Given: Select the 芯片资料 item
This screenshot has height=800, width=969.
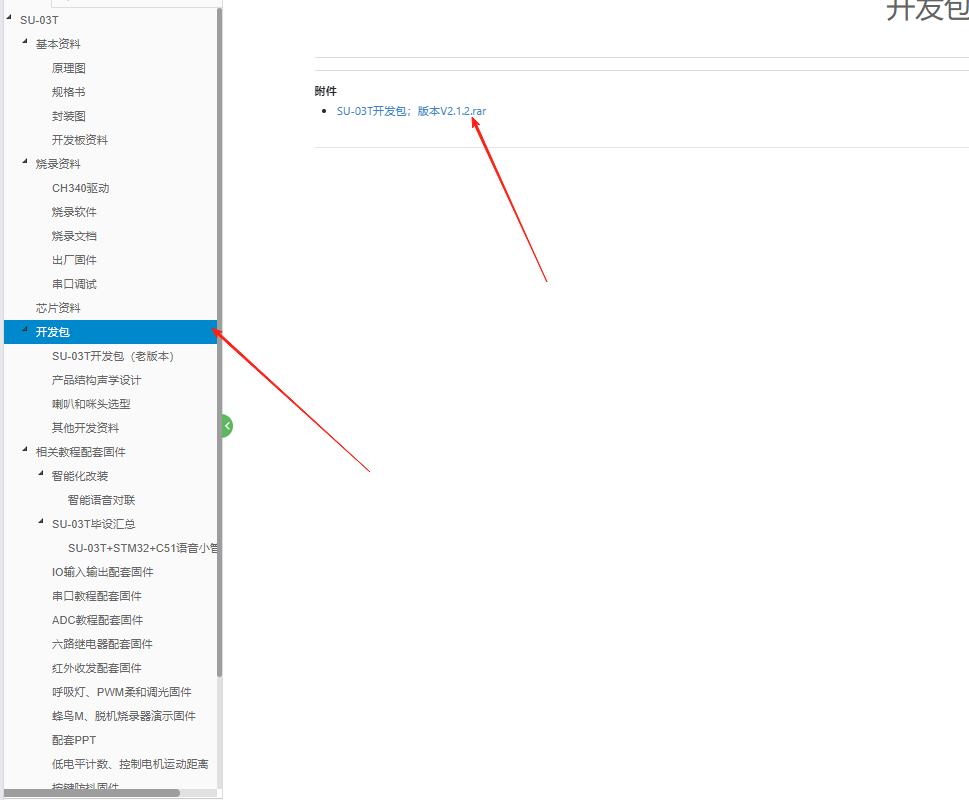Looking at the screenshot, I should (x=58, y=308).
